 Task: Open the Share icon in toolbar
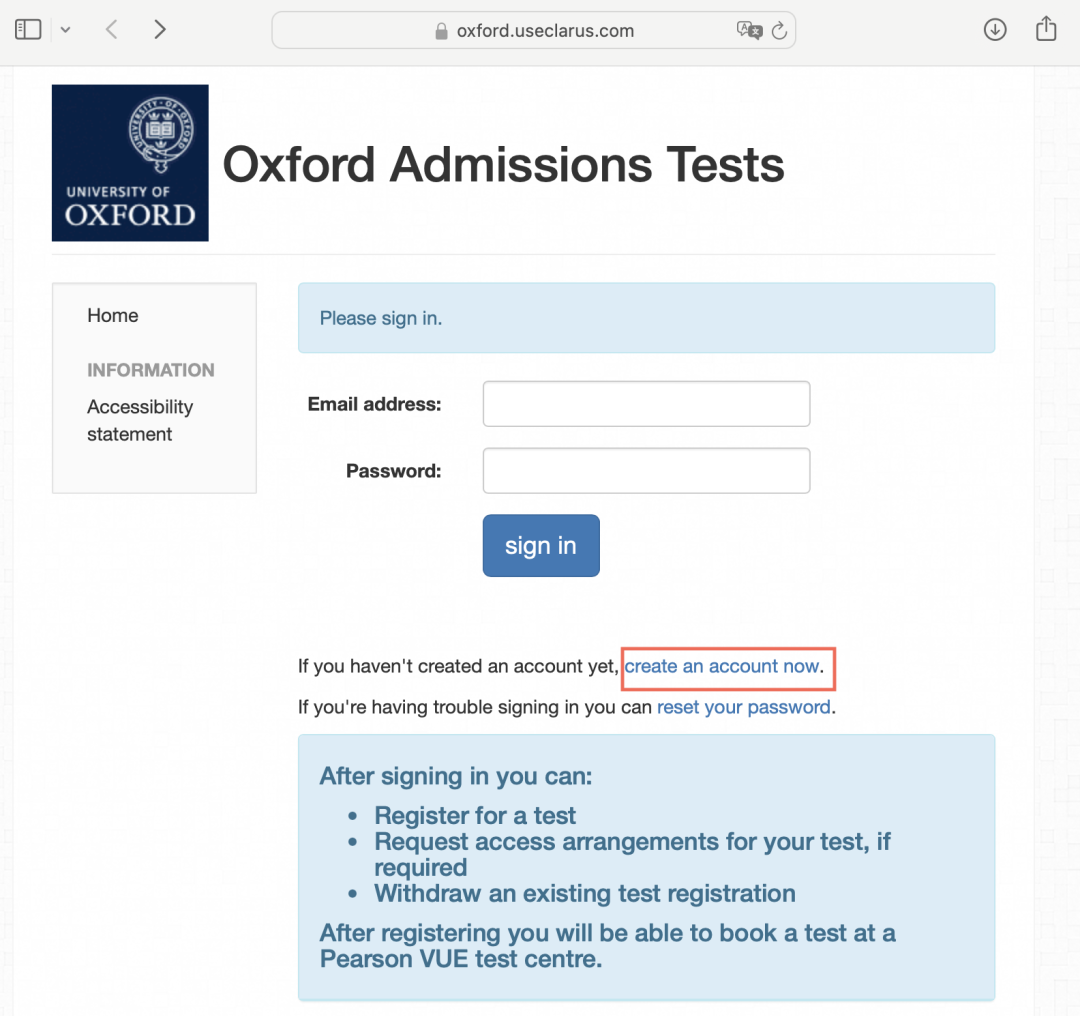1046,28
